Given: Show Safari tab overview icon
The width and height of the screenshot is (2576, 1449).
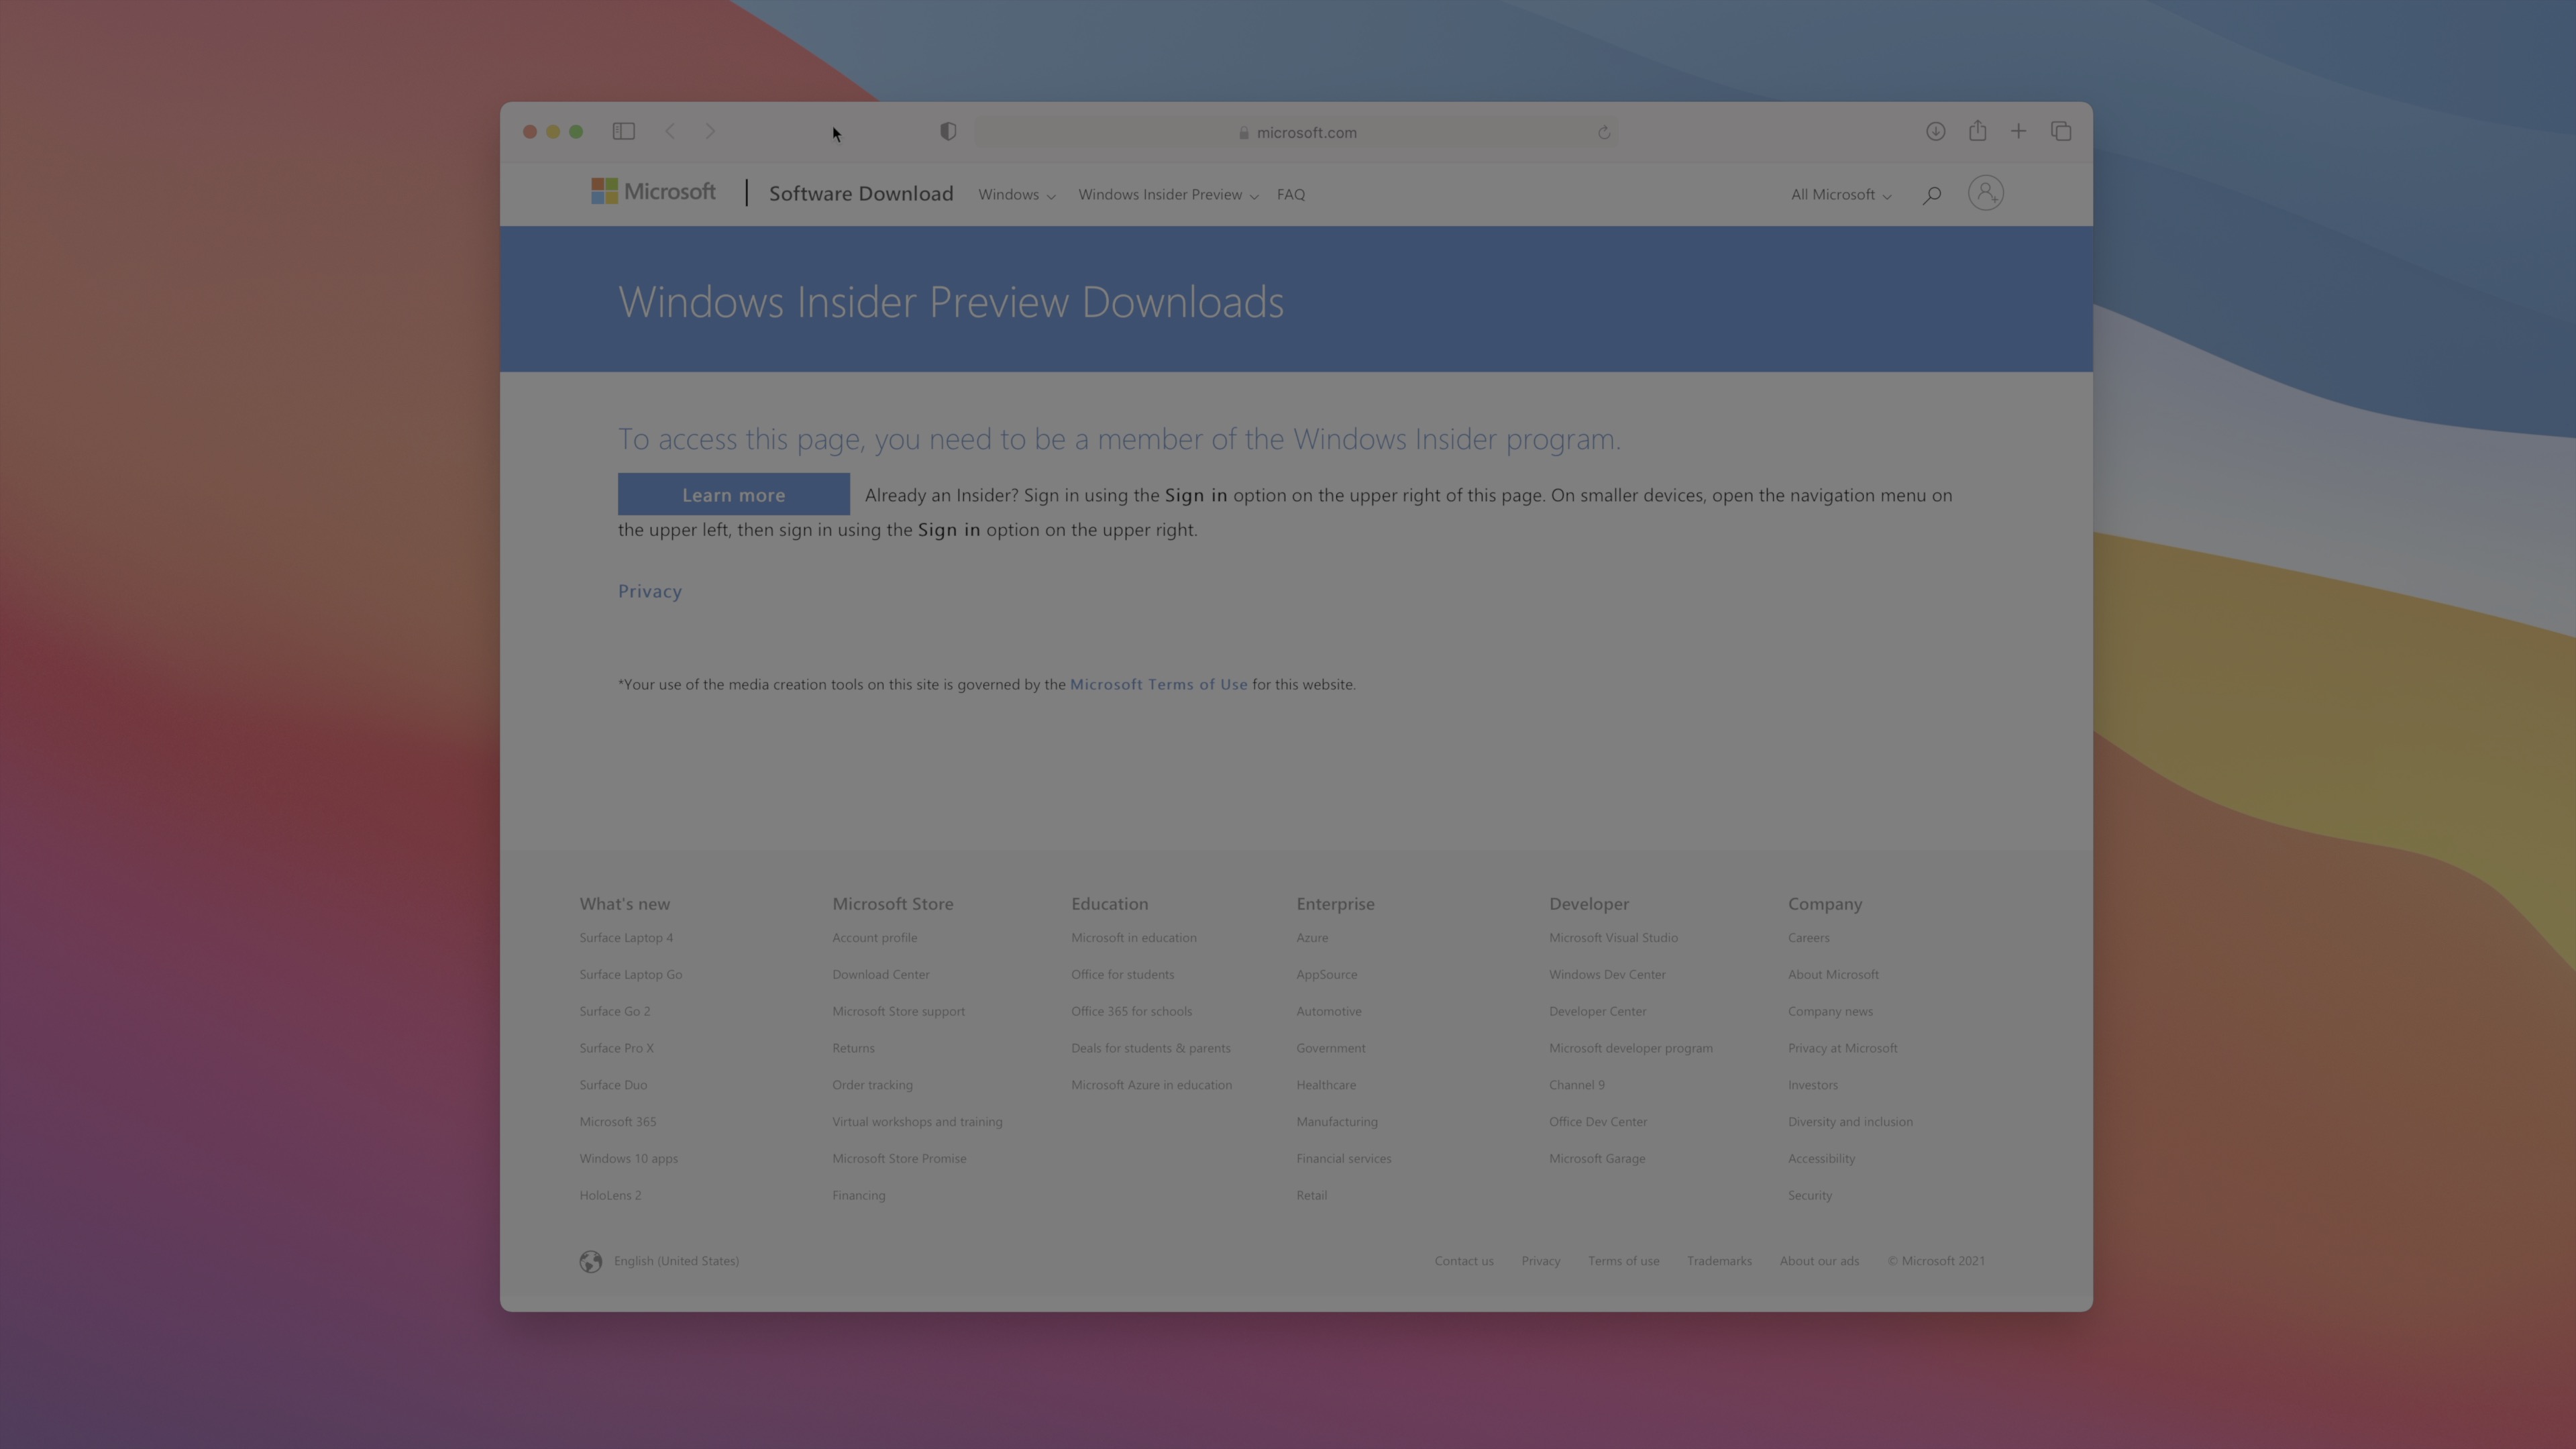Looking at the screenshot, I should coord(2061,131).
